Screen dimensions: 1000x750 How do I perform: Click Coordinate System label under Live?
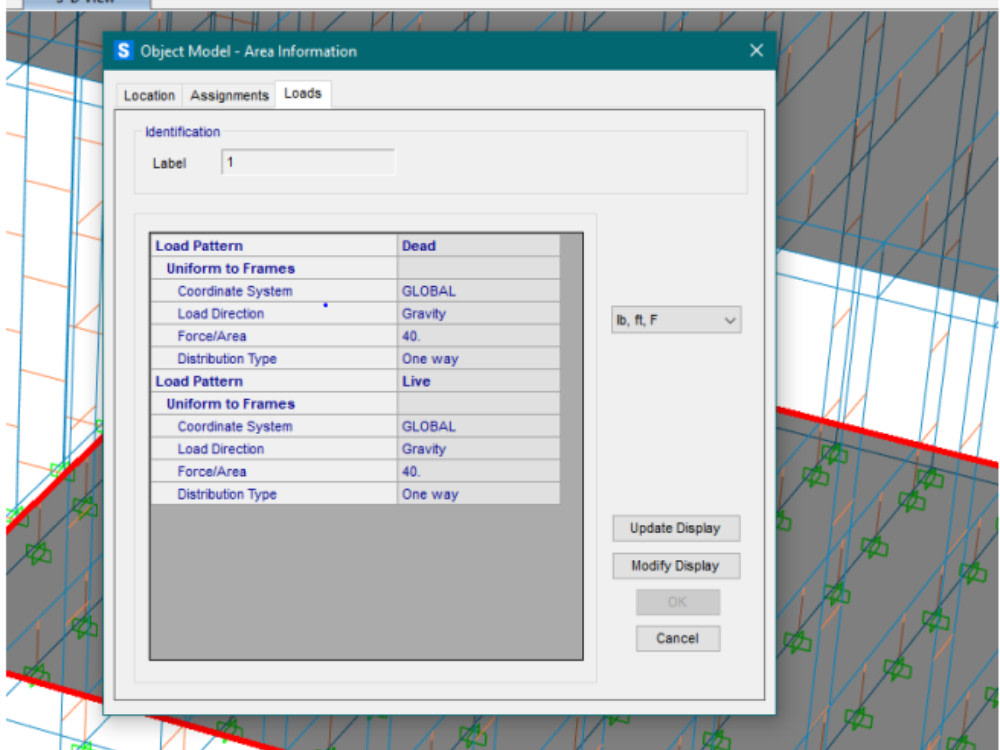(235, 426)
